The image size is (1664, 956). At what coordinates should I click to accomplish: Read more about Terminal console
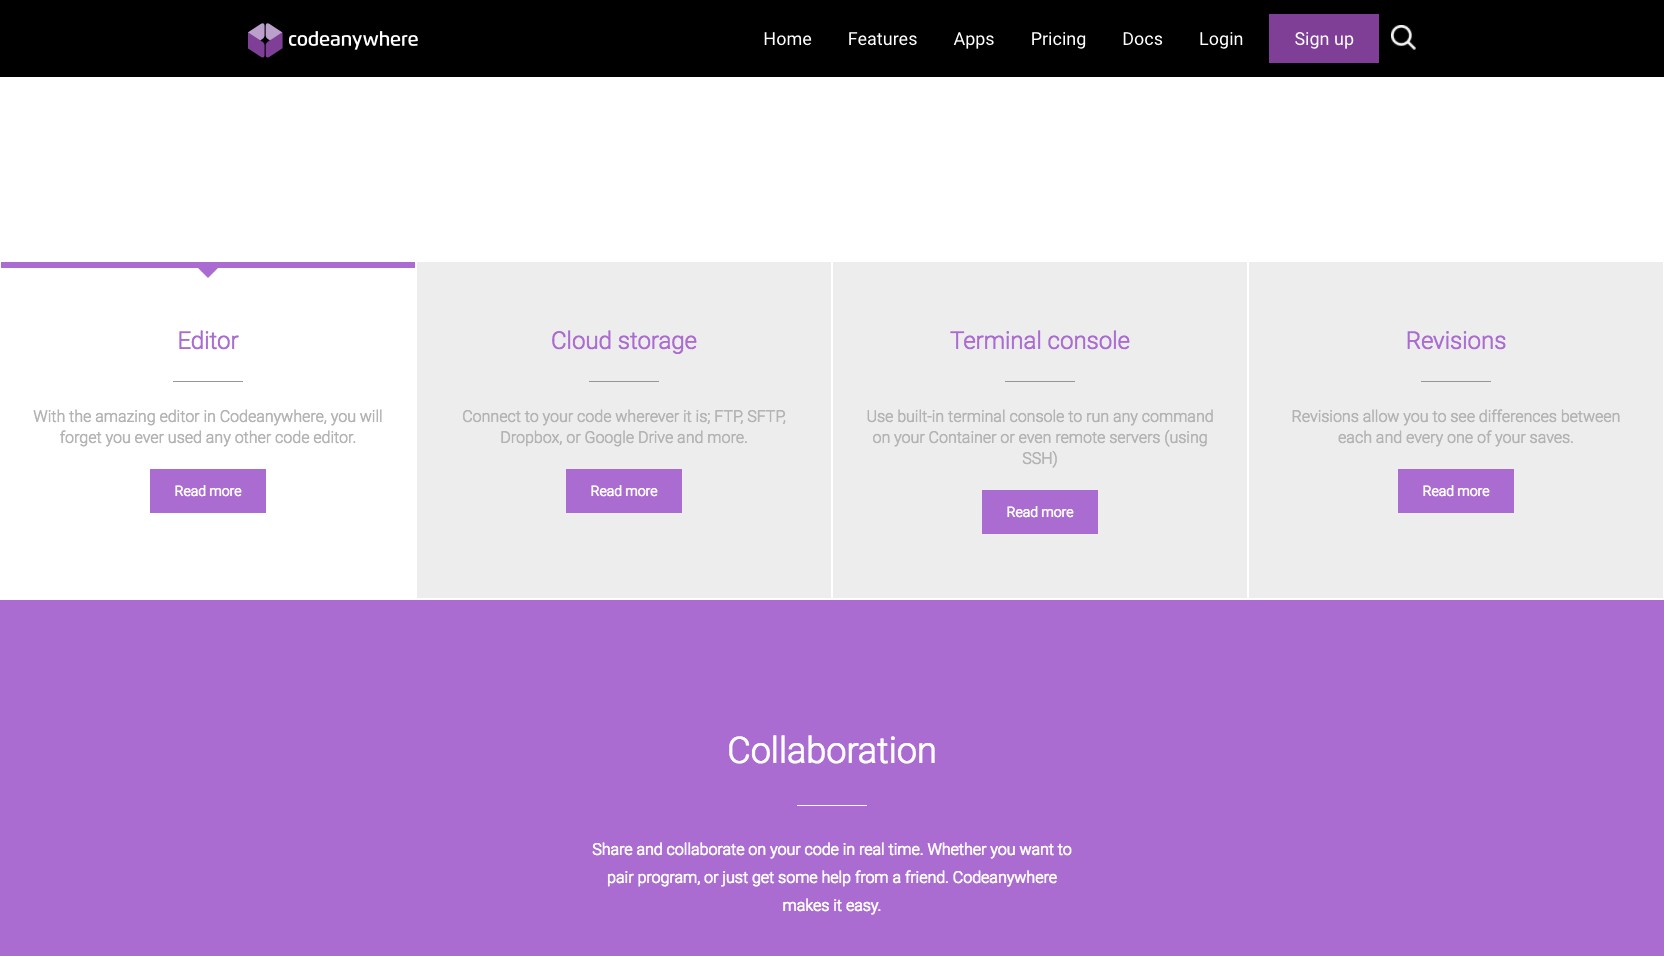point(1040,512)
